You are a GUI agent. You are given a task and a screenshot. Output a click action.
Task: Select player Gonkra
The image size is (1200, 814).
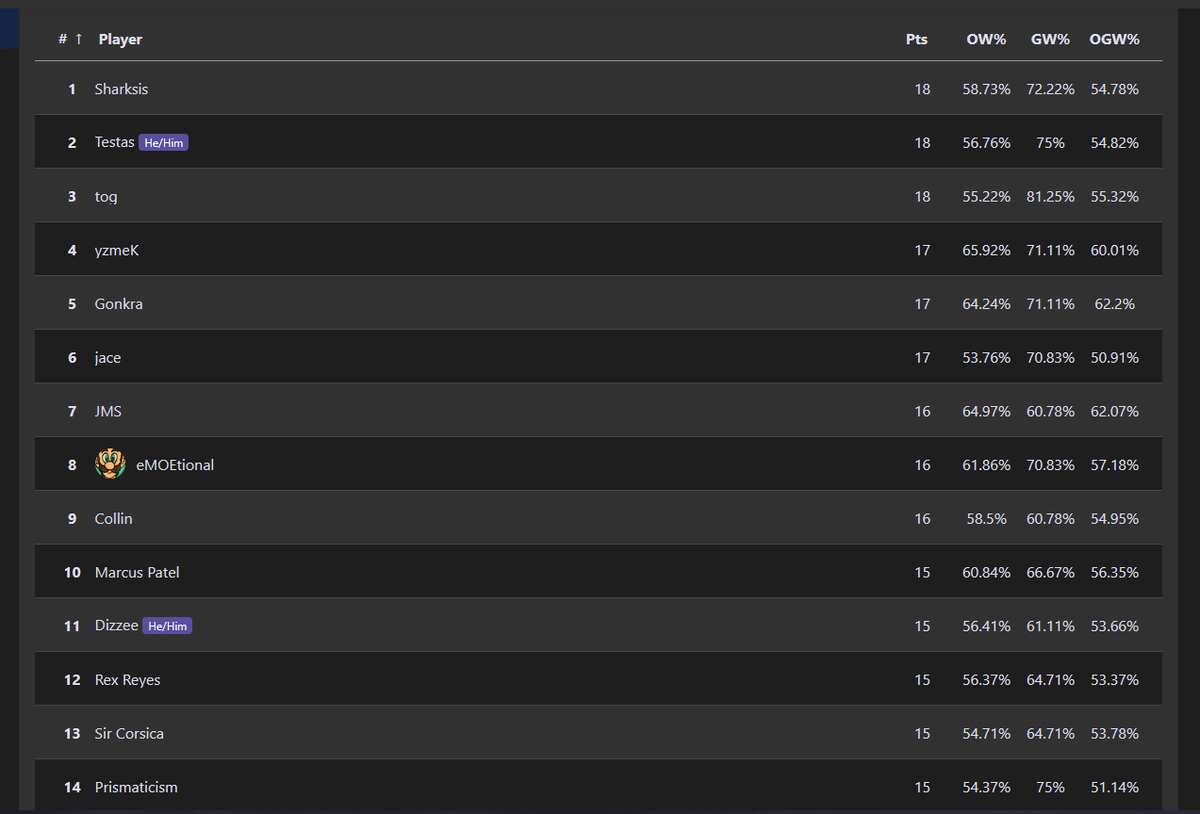[x=118, y=304]
